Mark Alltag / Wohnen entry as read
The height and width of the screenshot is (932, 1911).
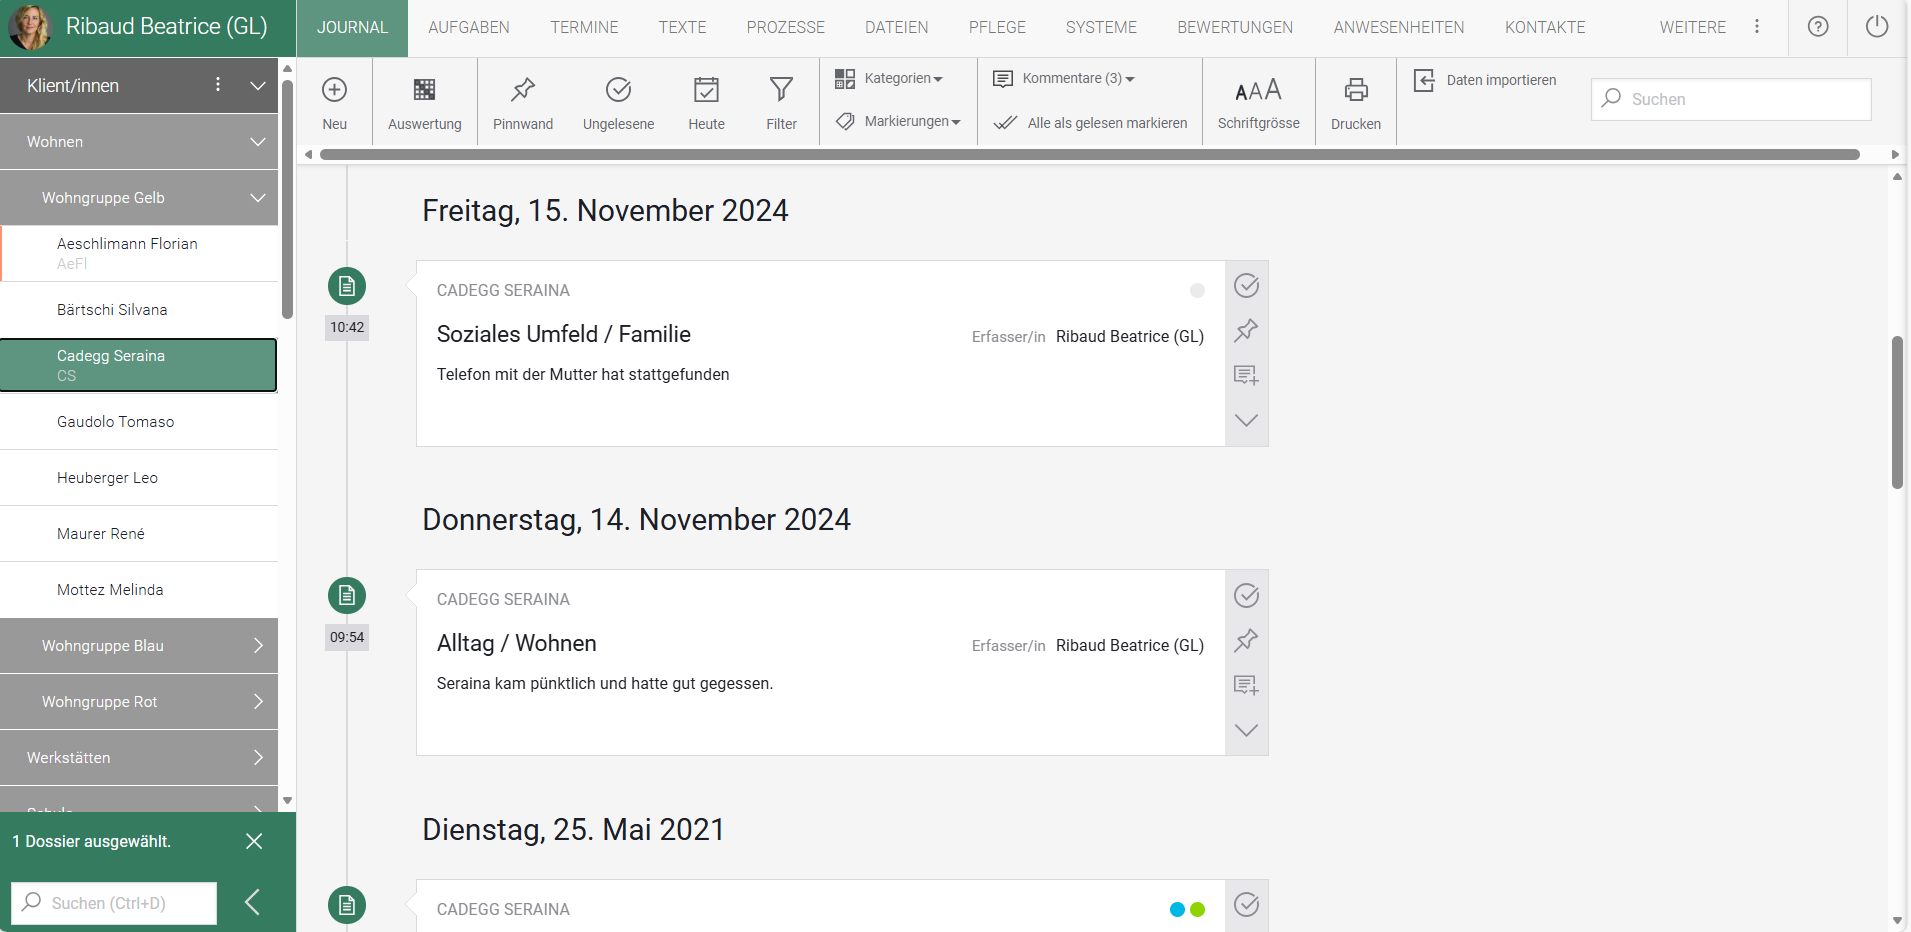[x=1246, y=596]
